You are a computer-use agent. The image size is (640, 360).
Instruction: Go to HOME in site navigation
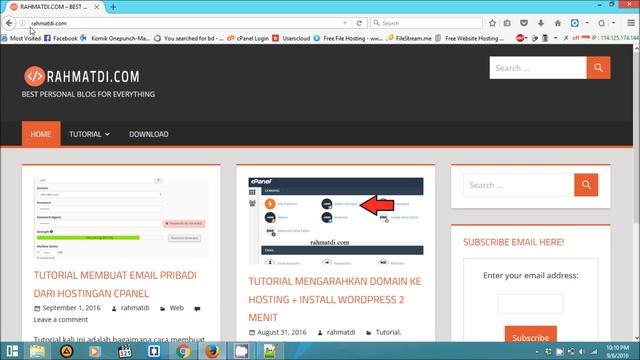[41, 134]
